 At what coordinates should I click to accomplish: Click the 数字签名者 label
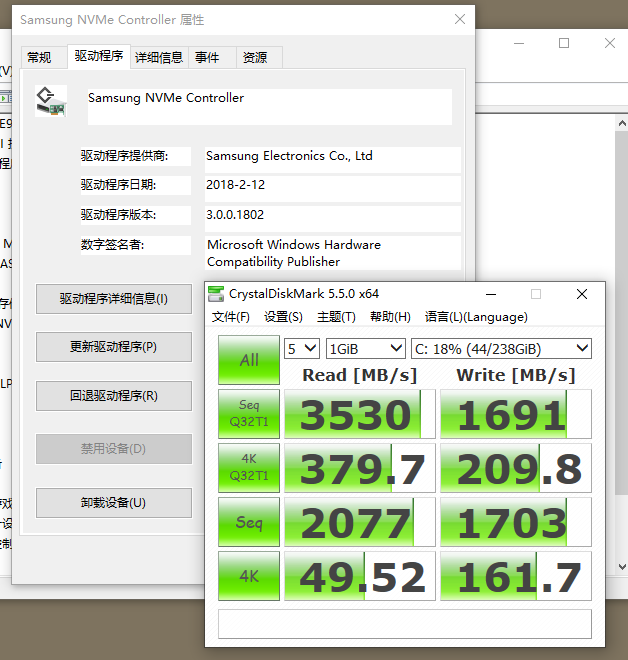click(x=112, y=245)
